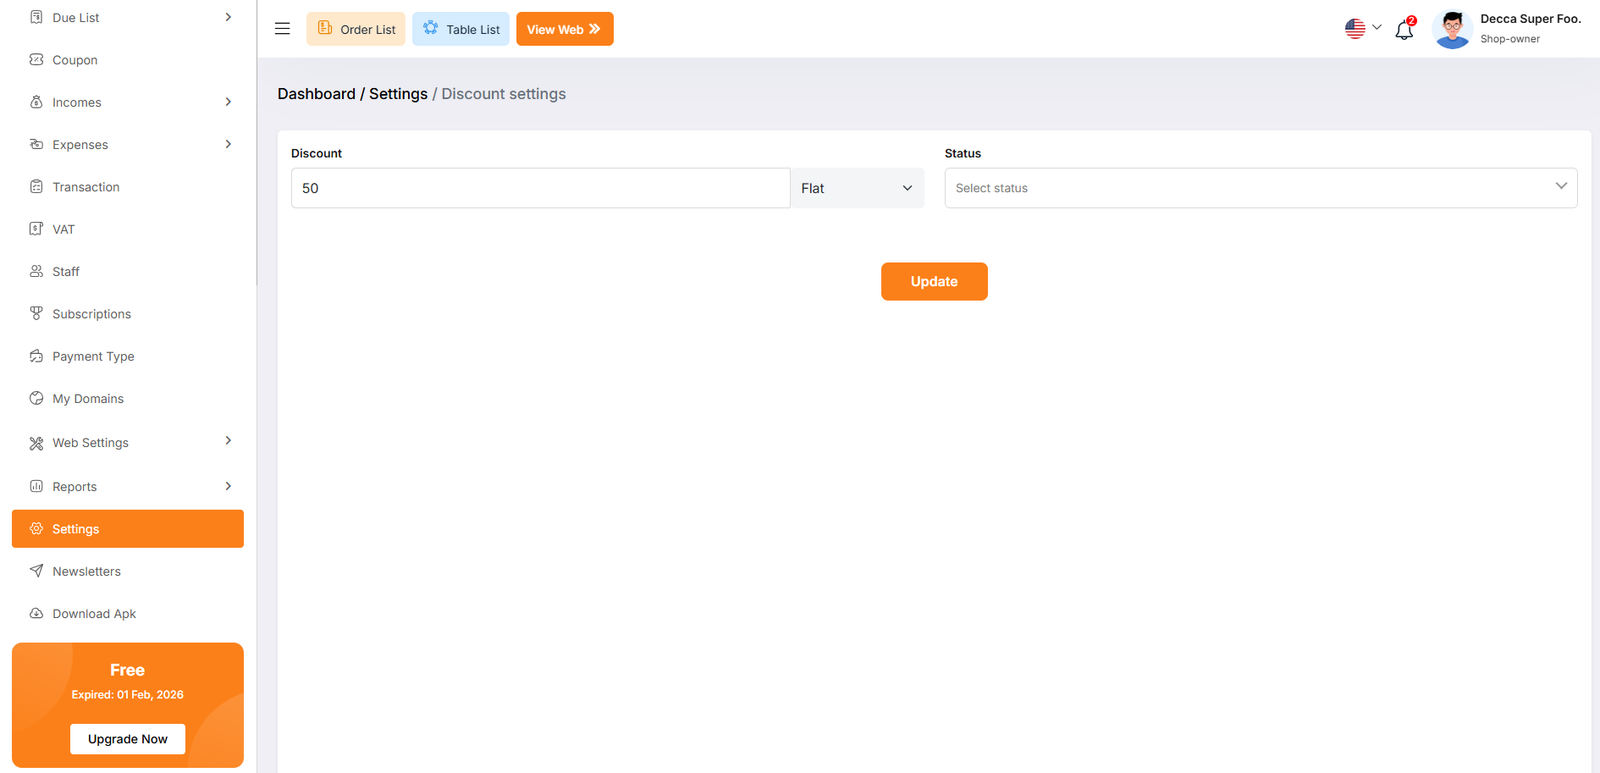This screenshot has height=773, width=1600.
Task: Open the Select status dropdown
Action: (1260, 188)
